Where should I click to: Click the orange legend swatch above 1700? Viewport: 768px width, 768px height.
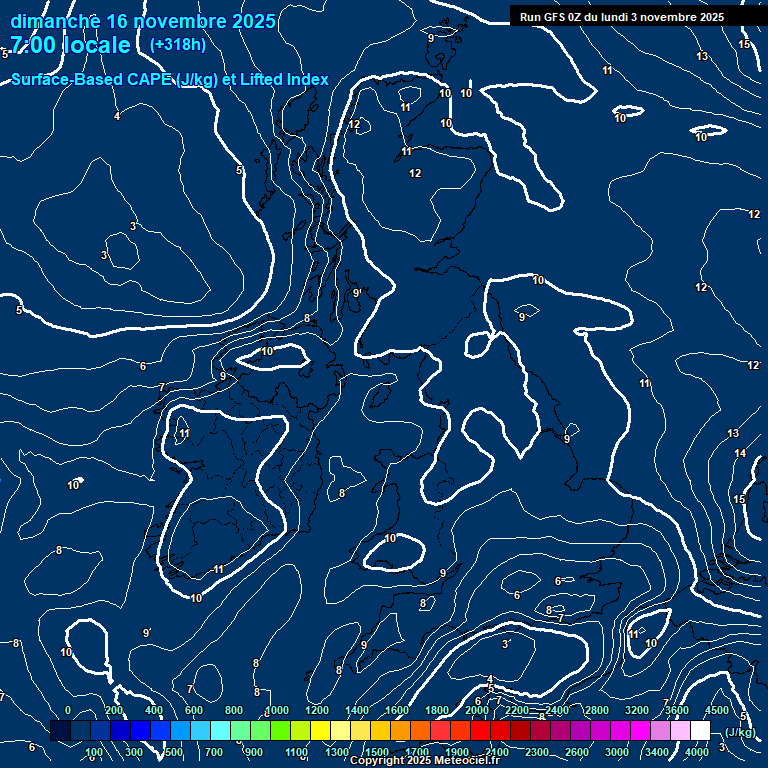point(420,730)
